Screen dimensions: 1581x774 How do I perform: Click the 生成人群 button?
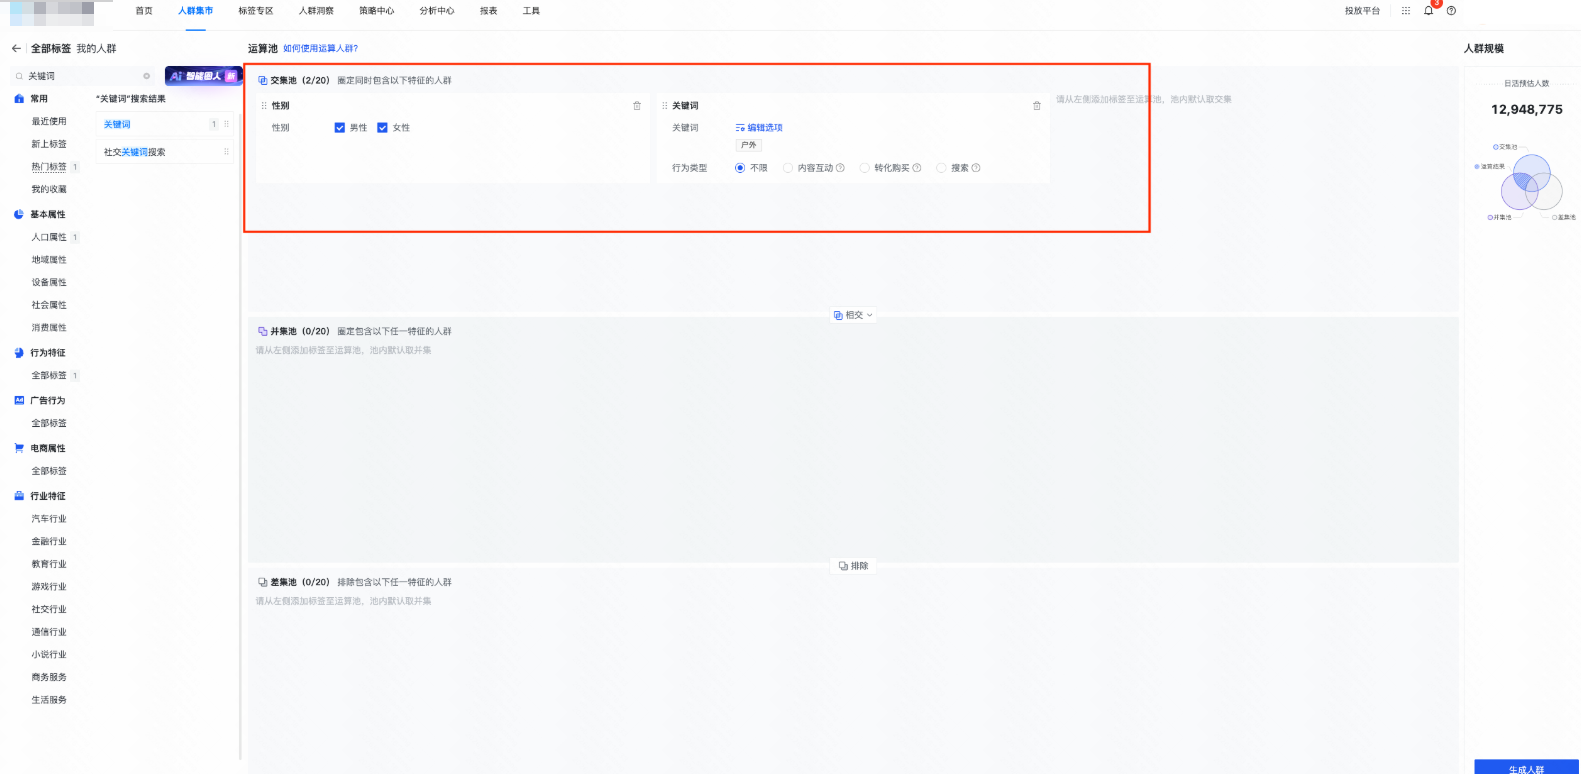coord(1526,767)
